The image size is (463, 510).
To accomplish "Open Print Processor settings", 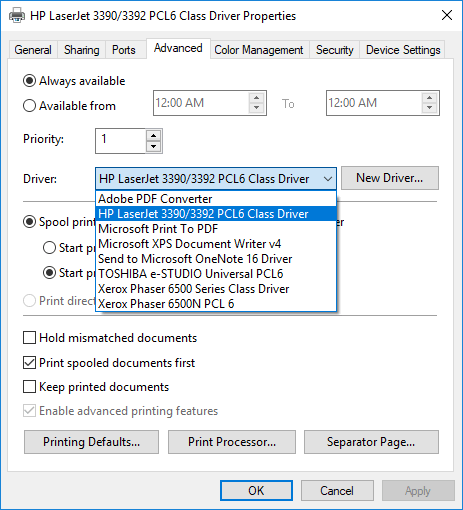I will (232, 442).
